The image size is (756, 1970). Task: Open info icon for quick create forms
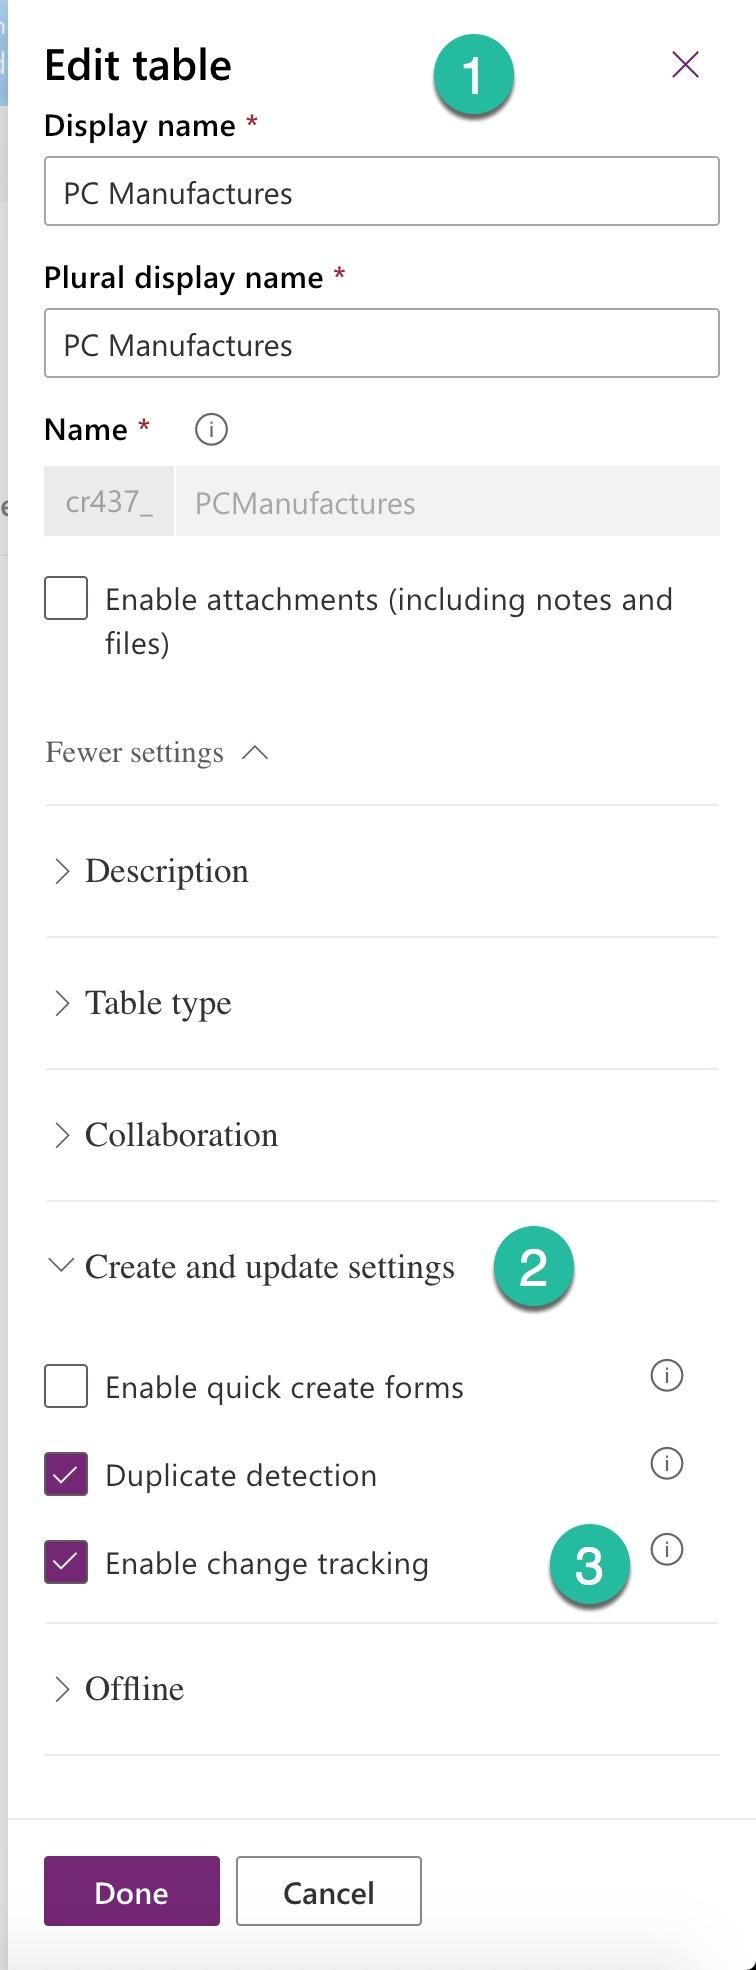pyautogui.click(x=667, y=1376)
